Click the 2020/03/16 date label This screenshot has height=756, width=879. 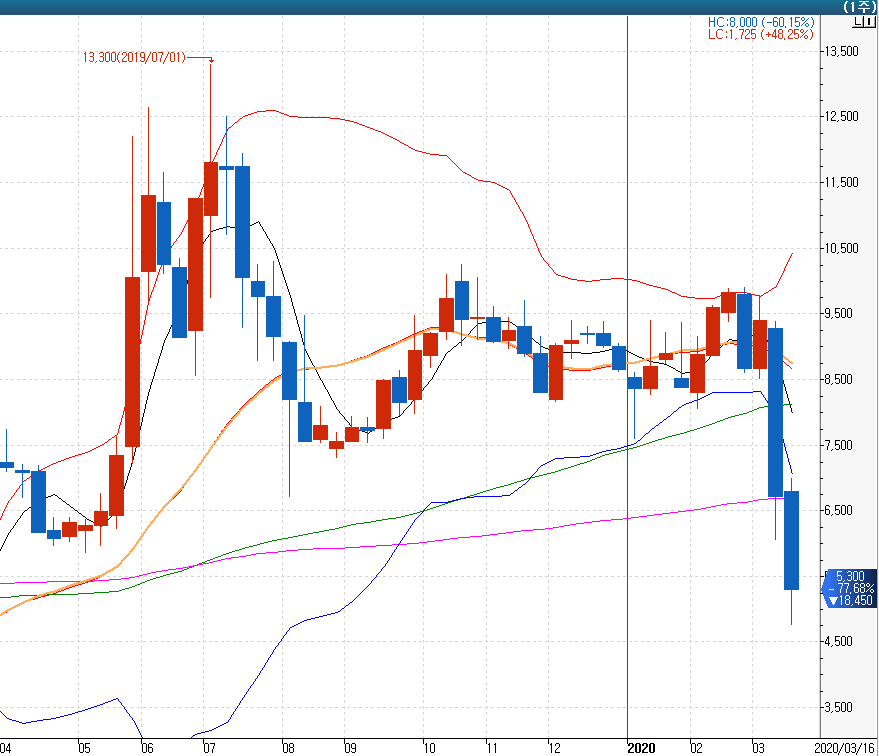[844, 746]
